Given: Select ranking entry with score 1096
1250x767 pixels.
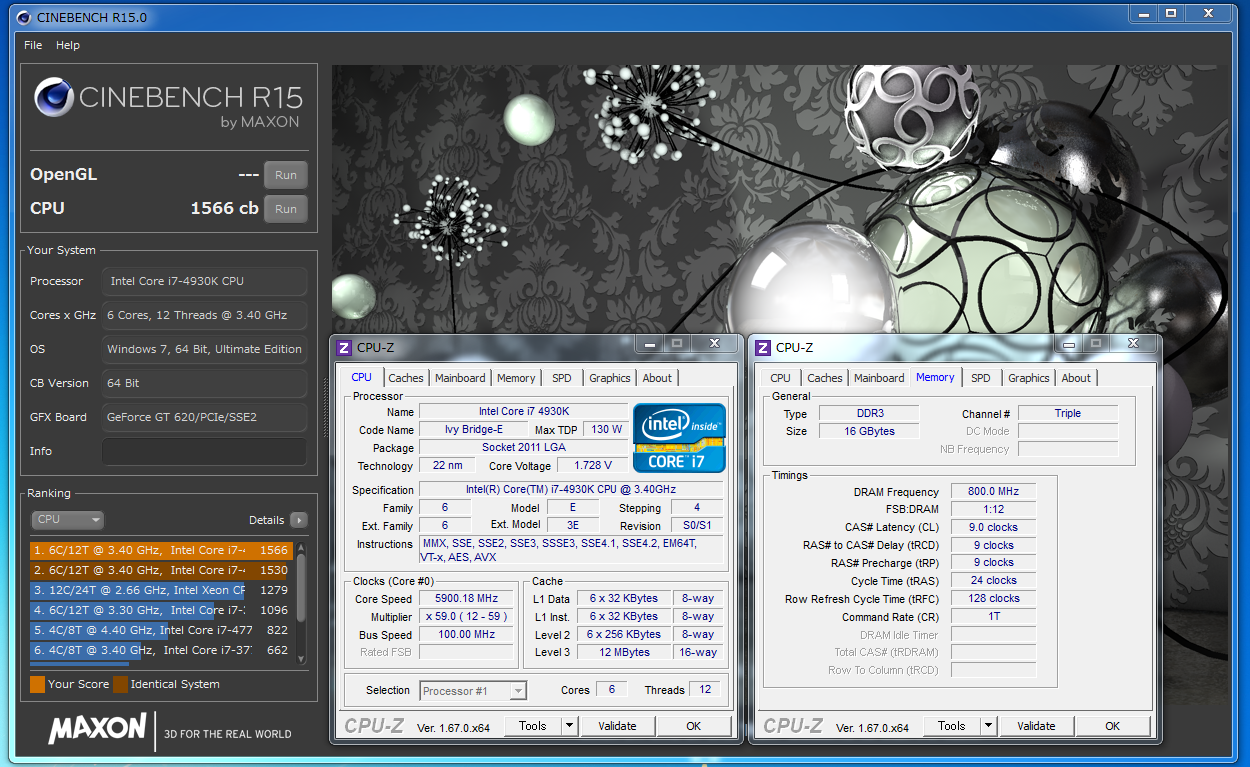Looking at the screenshot, I should click(x=160, y=610).
